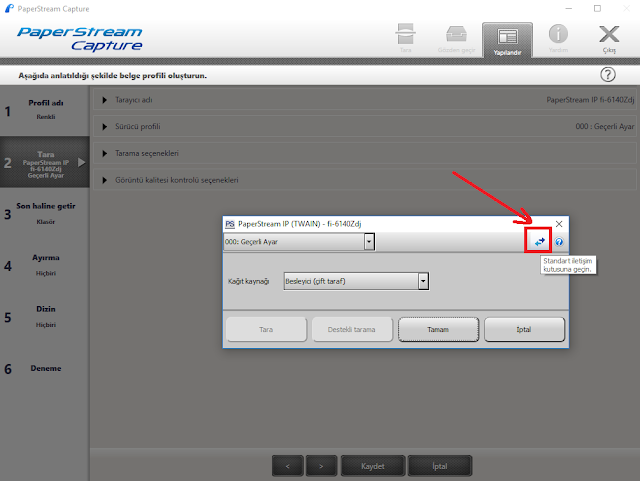Switch to standard dialog with blue arrows icon

pos(539,242)
